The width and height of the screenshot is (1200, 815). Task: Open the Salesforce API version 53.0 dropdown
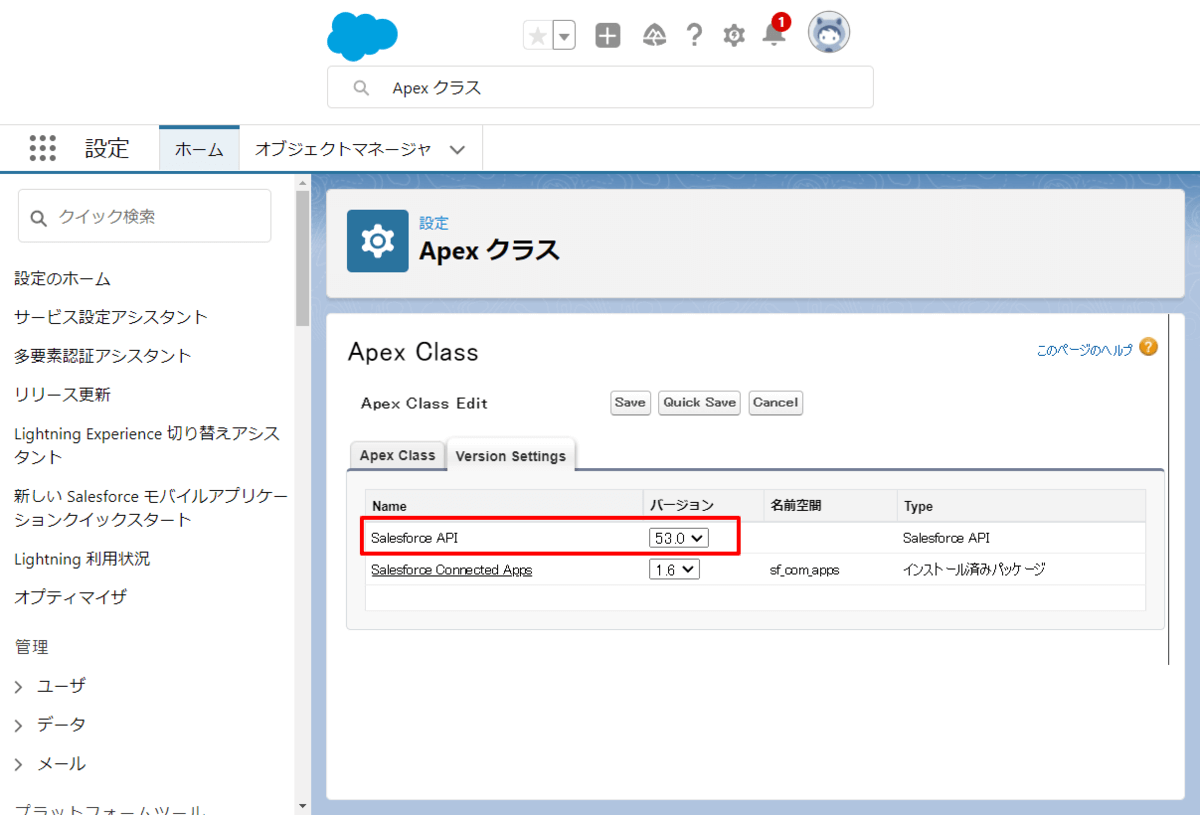click(x=679, y=538)
